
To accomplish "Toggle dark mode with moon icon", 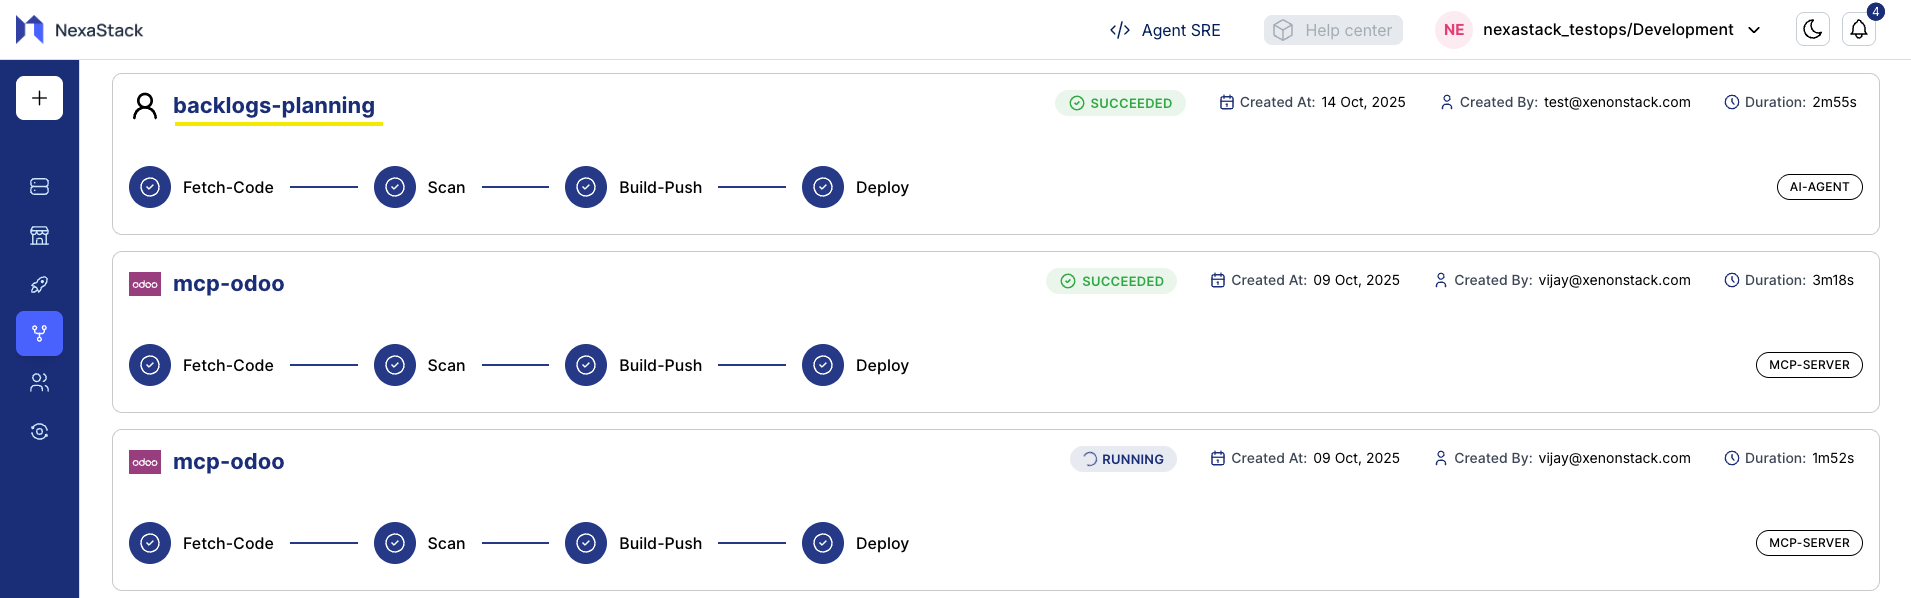I will (1812, 30).
